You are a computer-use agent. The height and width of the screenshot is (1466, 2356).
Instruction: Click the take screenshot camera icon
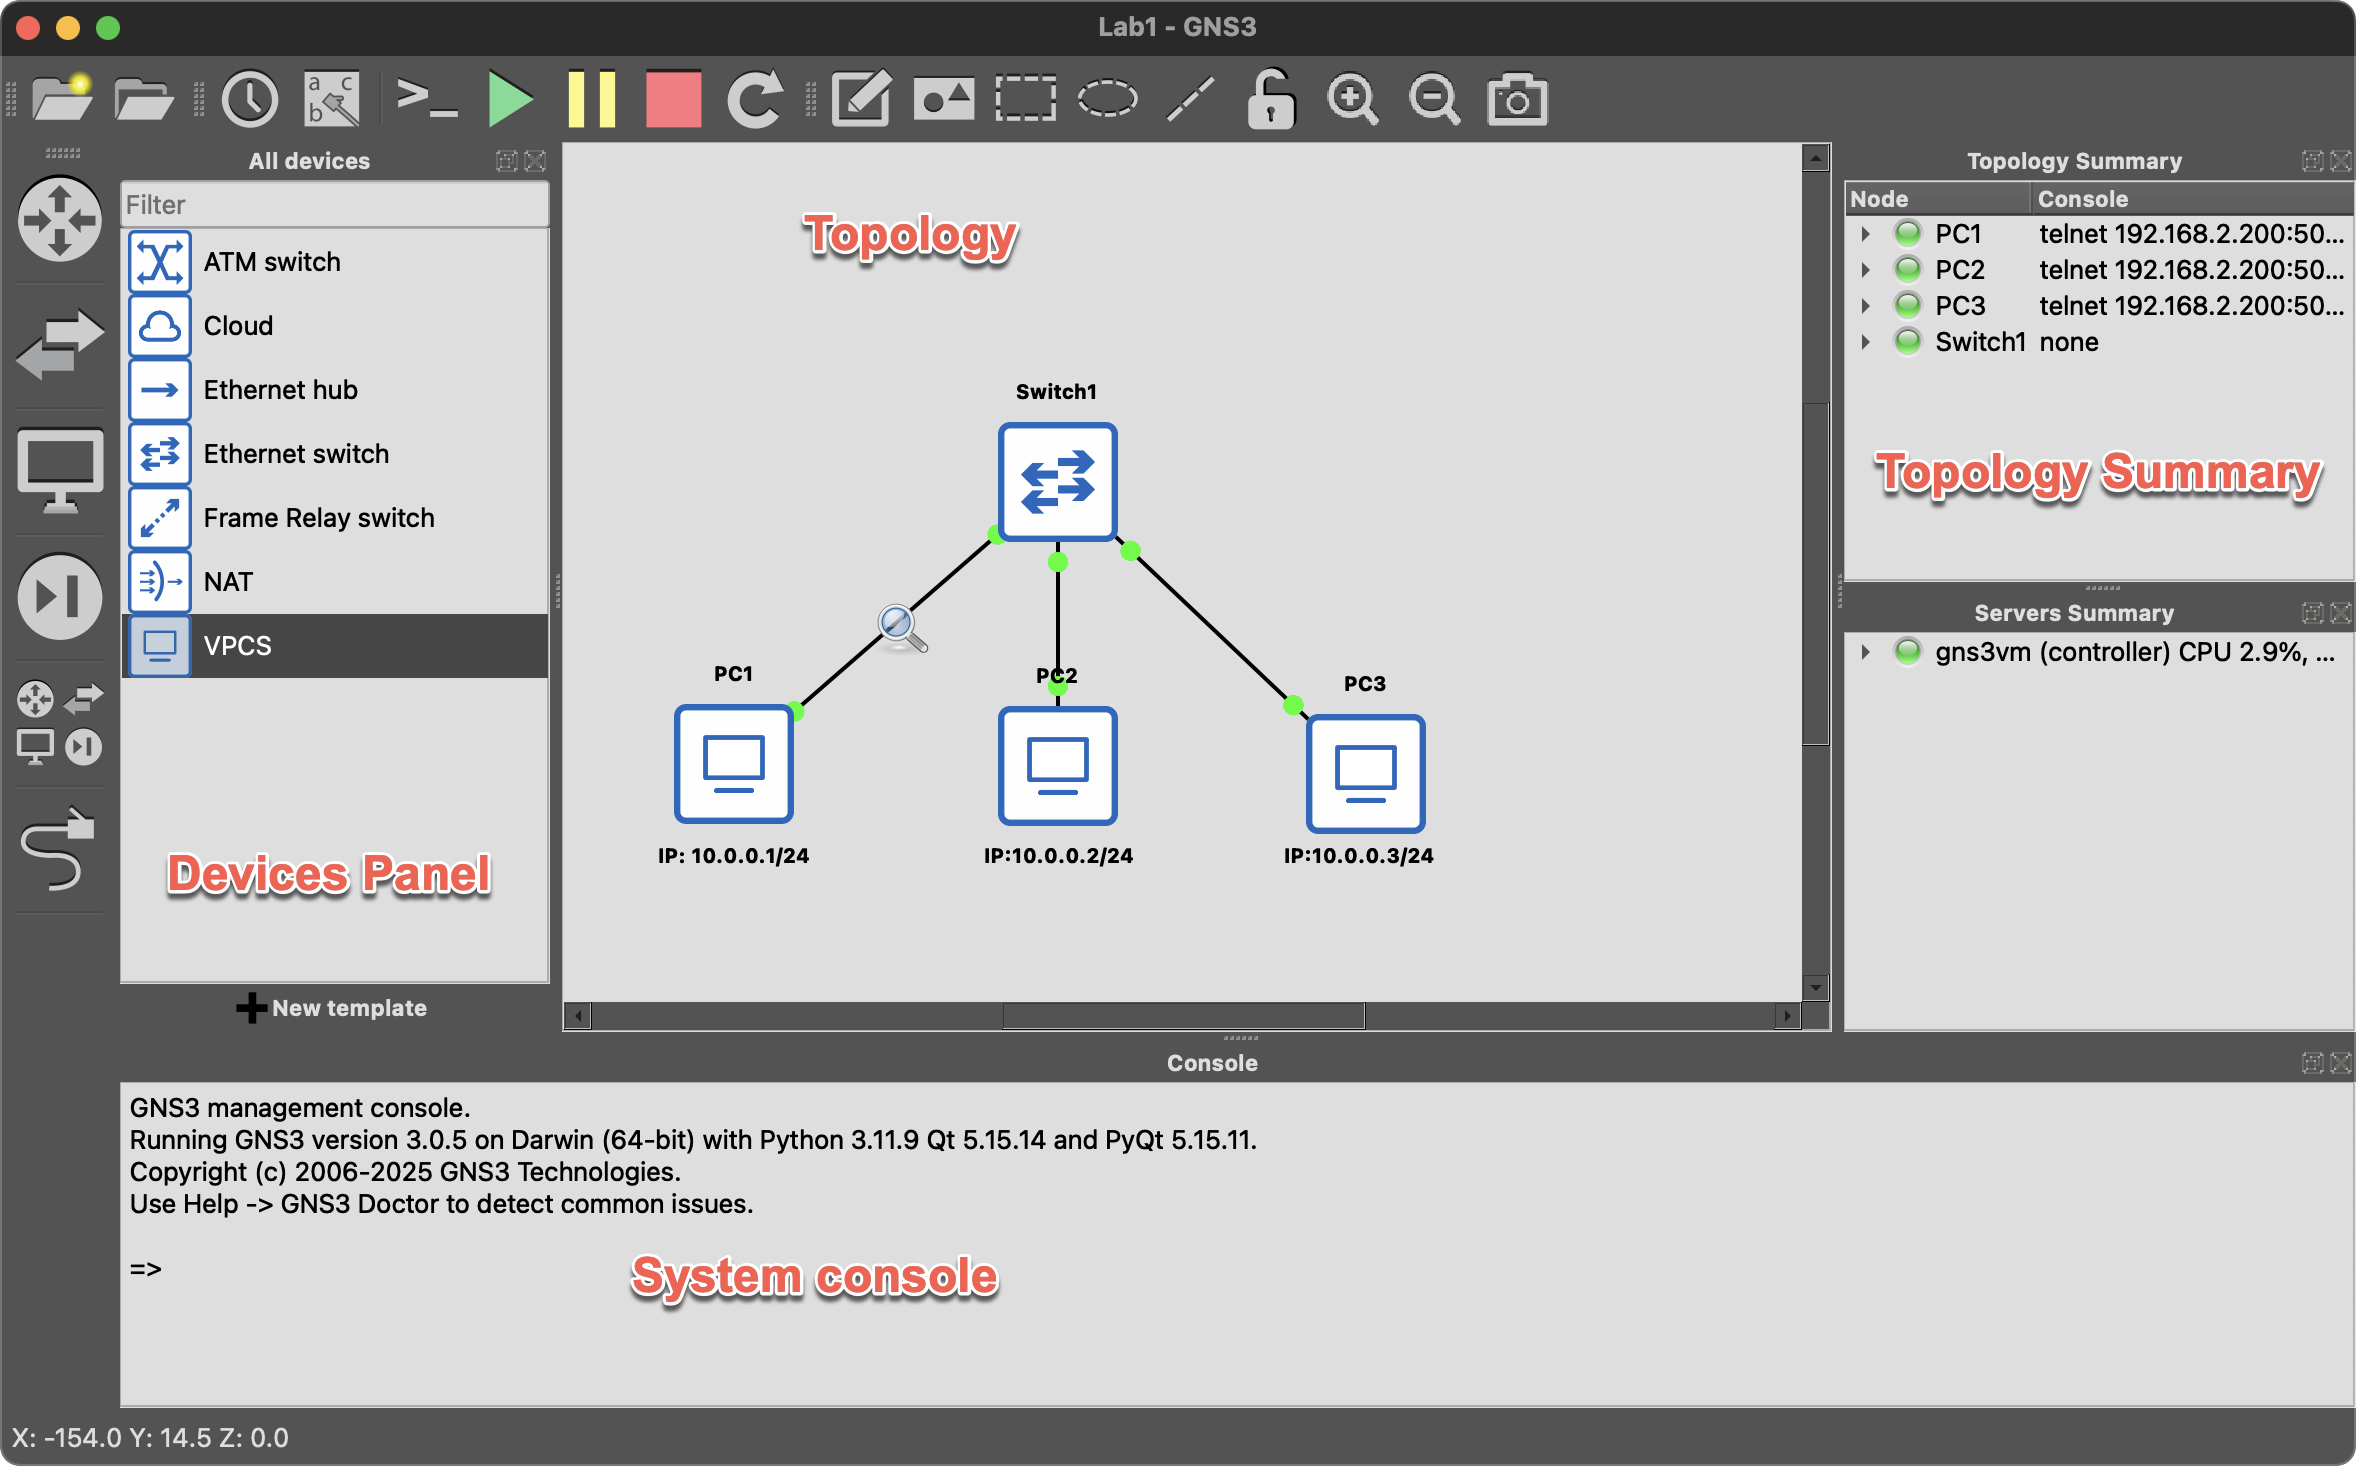tap(1517, 99)
